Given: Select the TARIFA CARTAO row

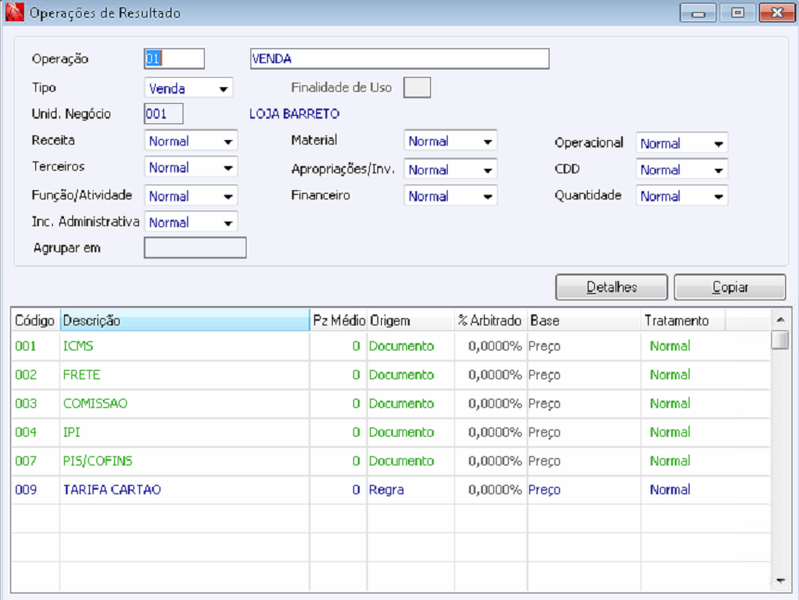Looking at the screenshot, I should 390,490.
